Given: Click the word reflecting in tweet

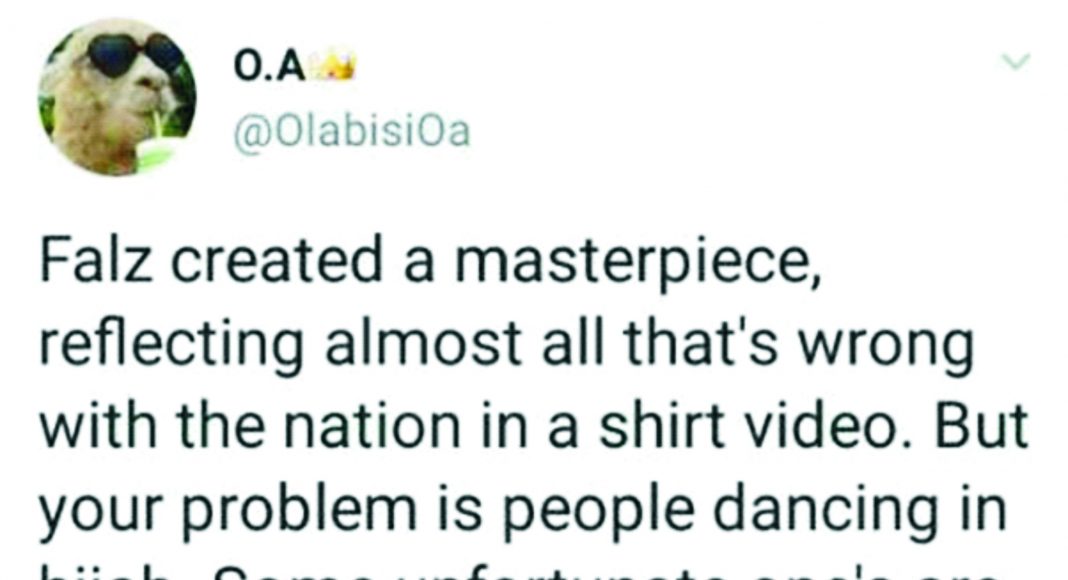Looking at the screenshot, I should (171, 347).
